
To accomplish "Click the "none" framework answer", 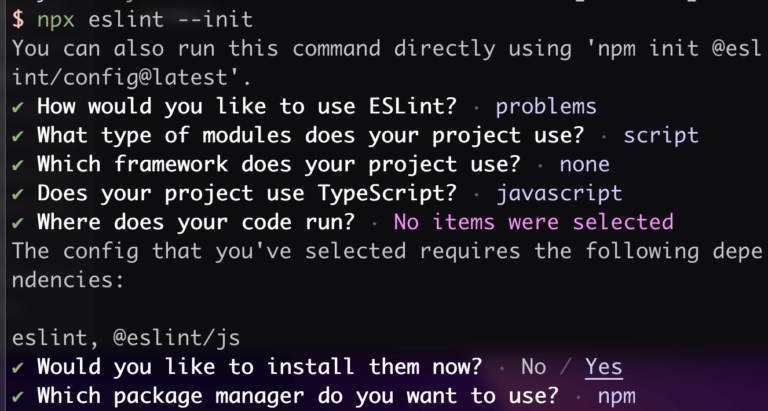I will pyautogui.click(x=584, y=164).
